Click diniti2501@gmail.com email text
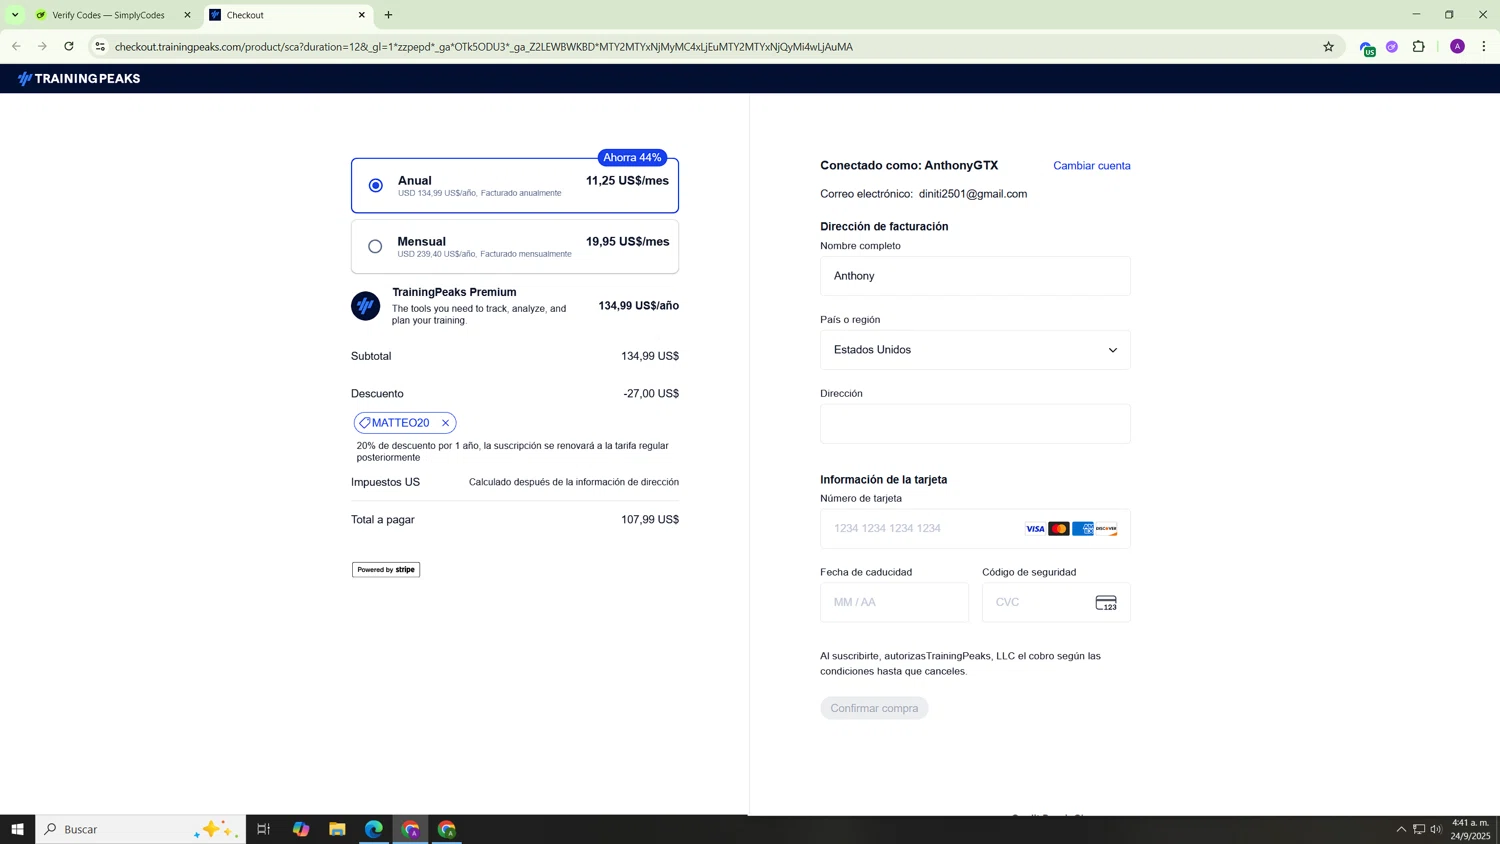Viewport: 1500px width, 844px height. 973,194
